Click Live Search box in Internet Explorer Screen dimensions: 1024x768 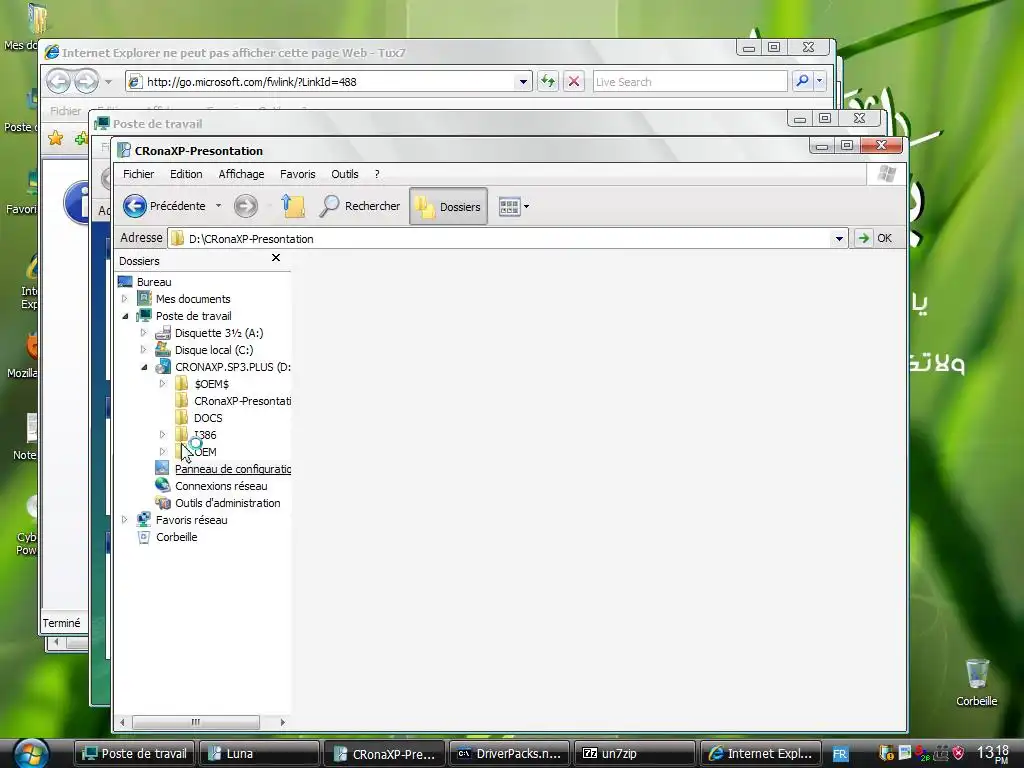coord(690,82)
